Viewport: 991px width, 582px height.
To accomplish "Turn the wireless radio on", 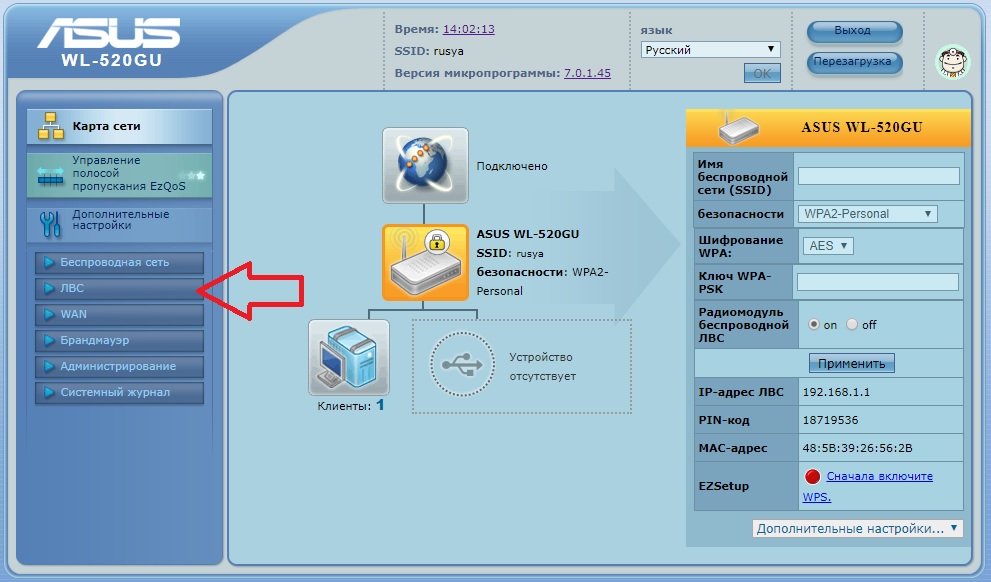I will click(x=814, y=324).
